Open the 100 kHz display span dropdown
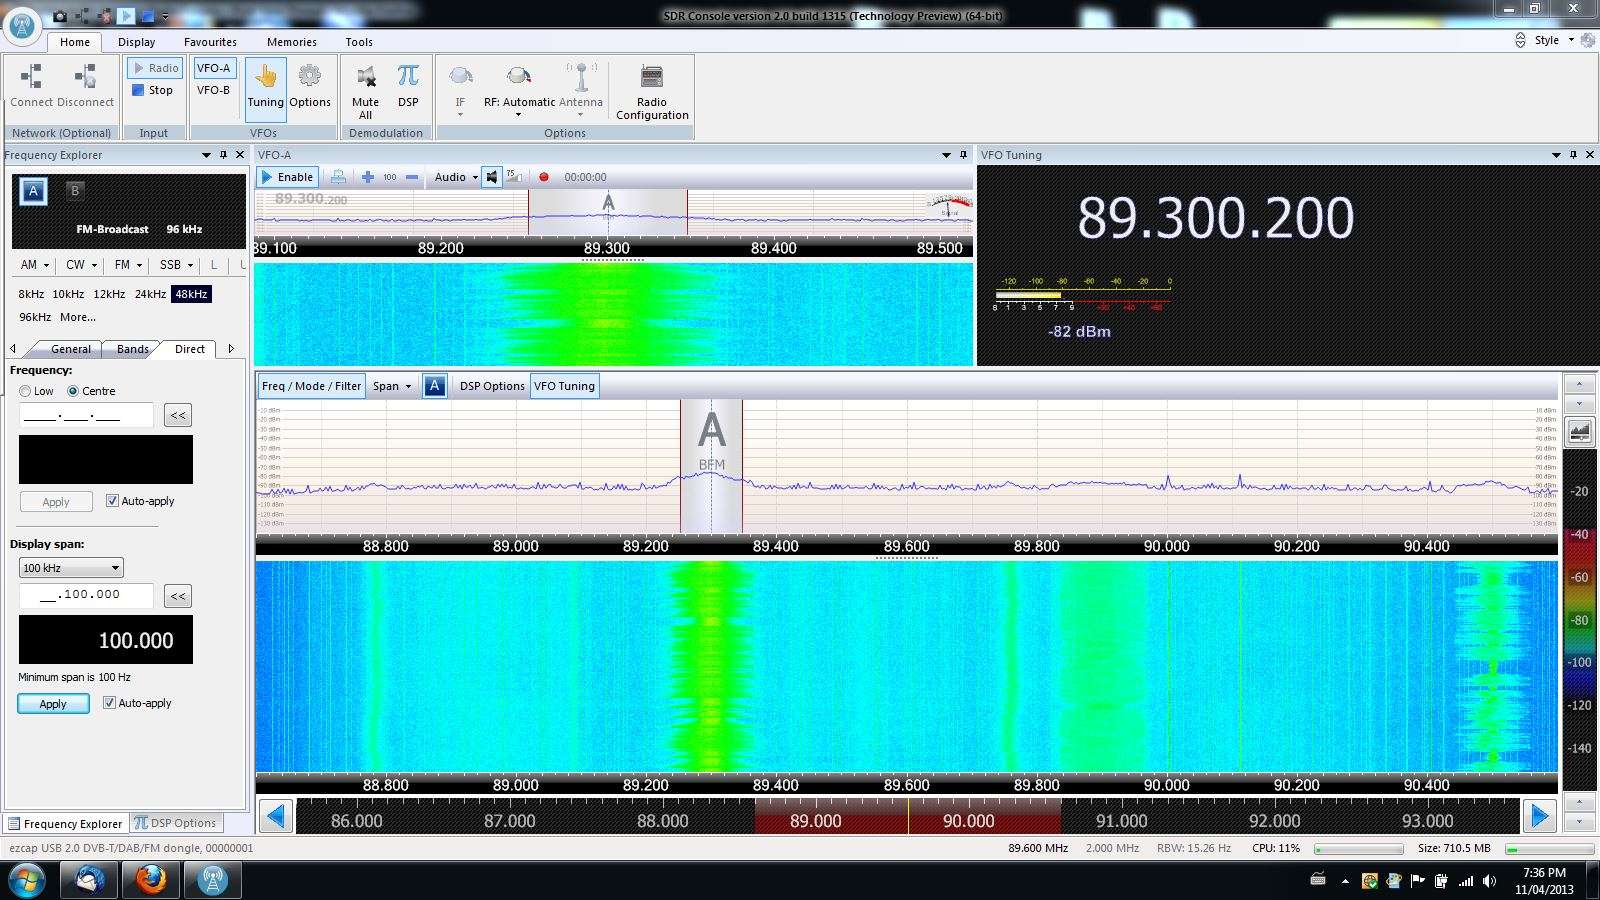 (71, 568)
